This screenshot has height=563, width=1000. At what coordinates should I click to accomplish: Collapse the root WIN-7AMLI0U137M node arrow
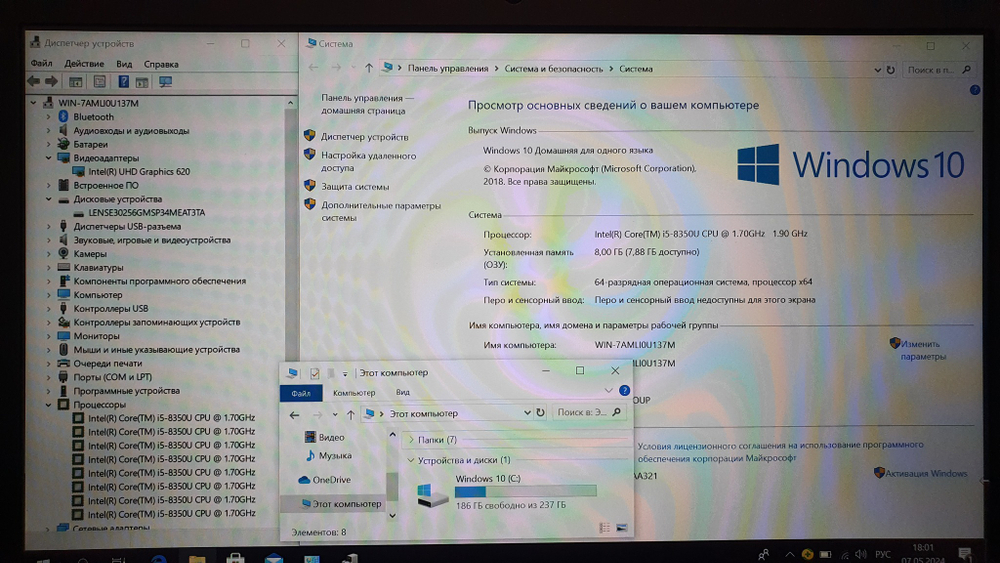click(x=33, y=103)
